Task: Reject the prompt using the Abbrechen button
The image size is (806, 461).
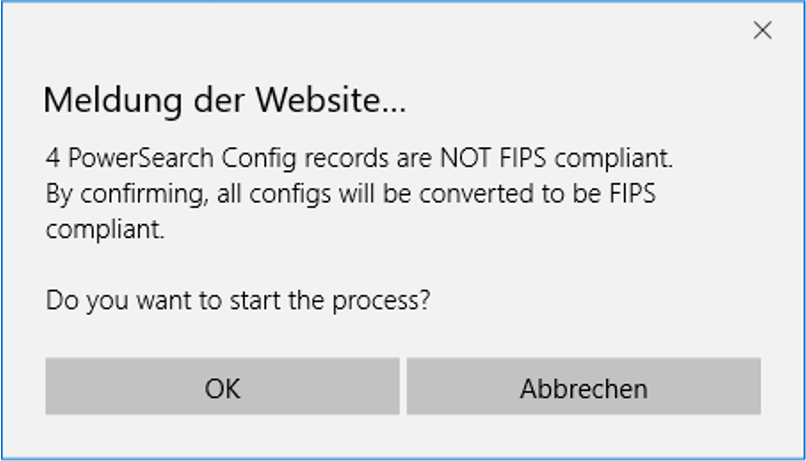Action: pyautogui.click(x=583, y=386)
